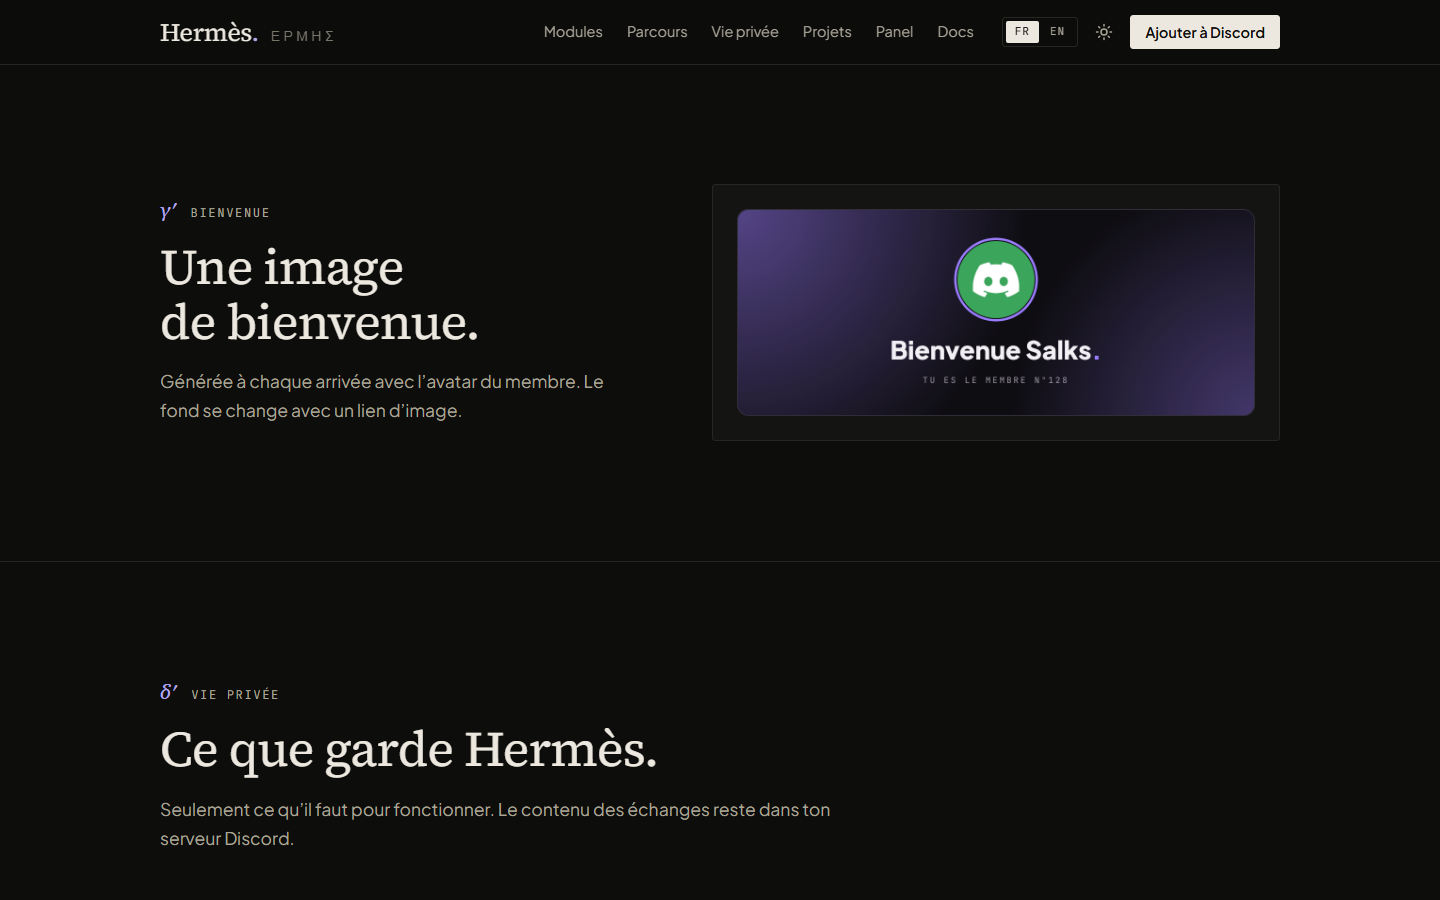The image size is (1440, 900).
Task: Click the BIENVENUE section label
Action: point(230,213)
